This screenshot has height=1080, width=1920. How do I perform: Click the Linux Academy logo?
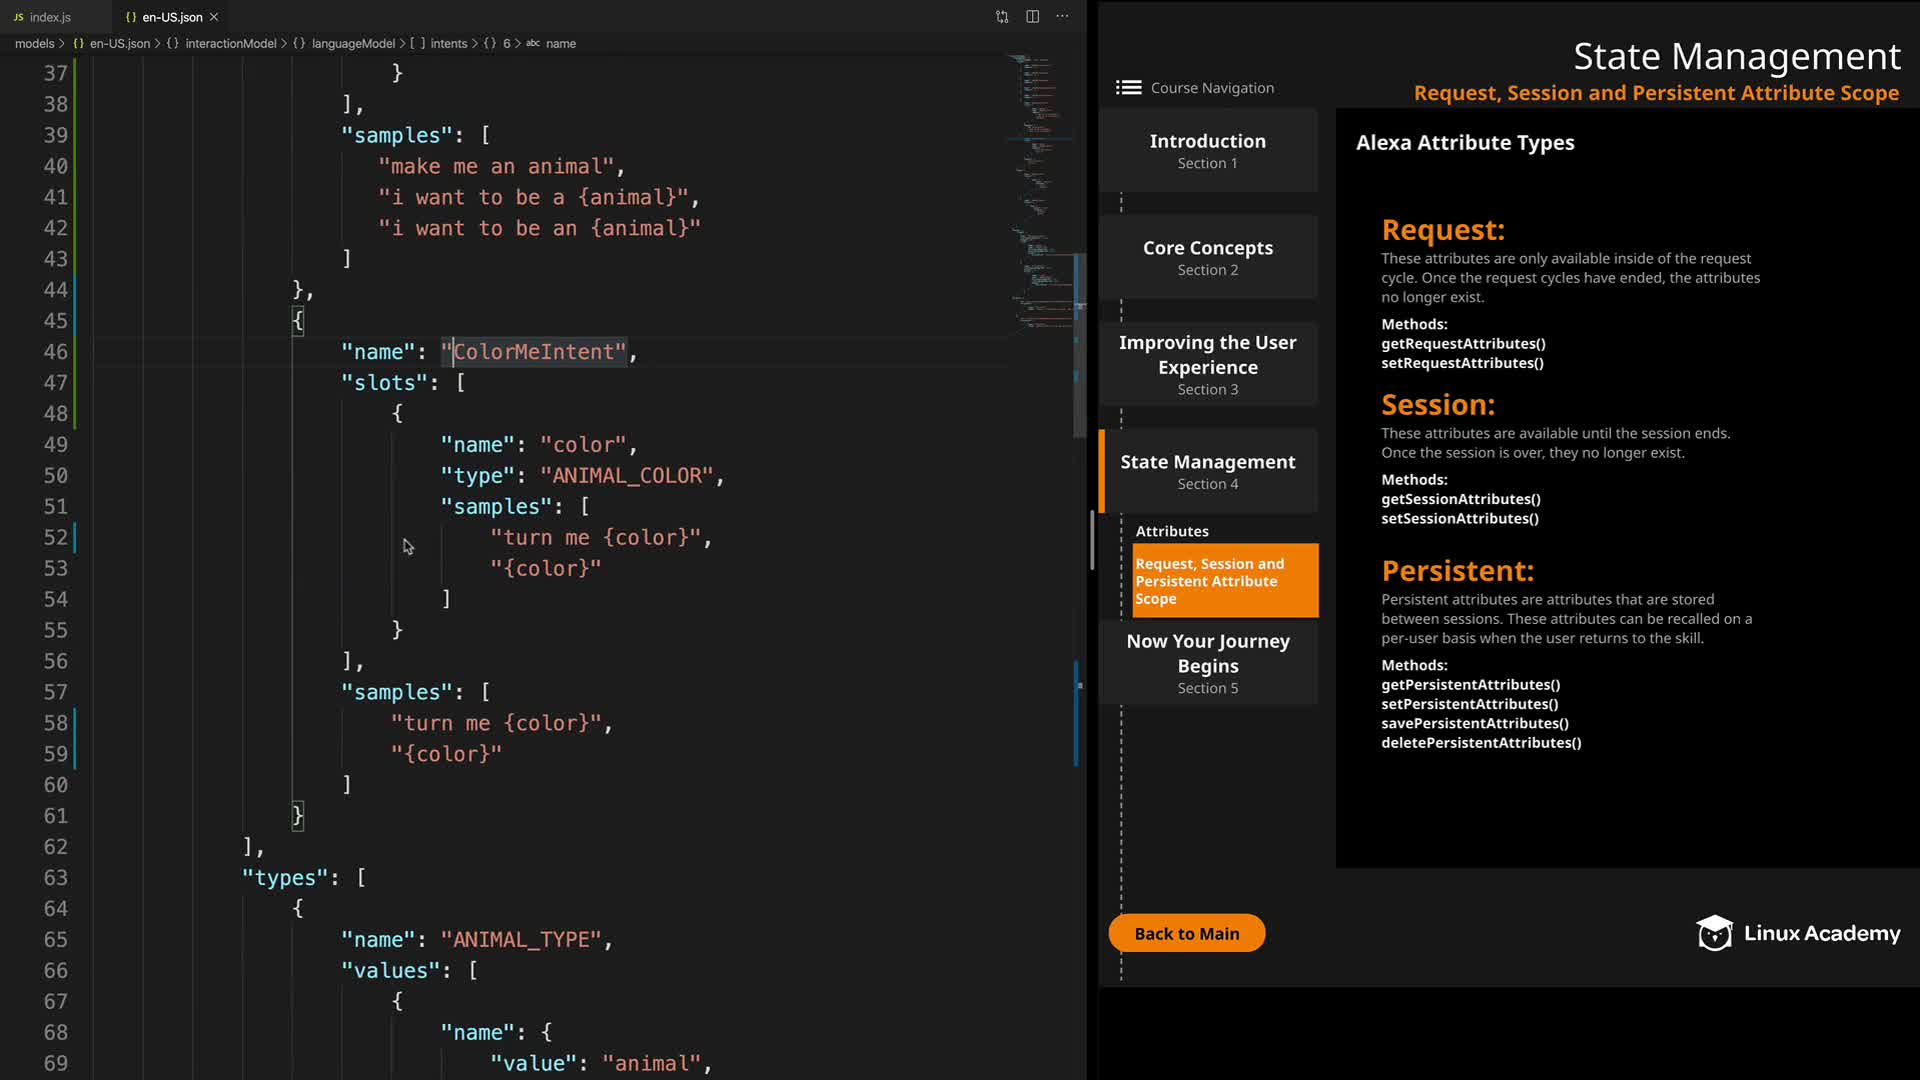point(1798,933)
